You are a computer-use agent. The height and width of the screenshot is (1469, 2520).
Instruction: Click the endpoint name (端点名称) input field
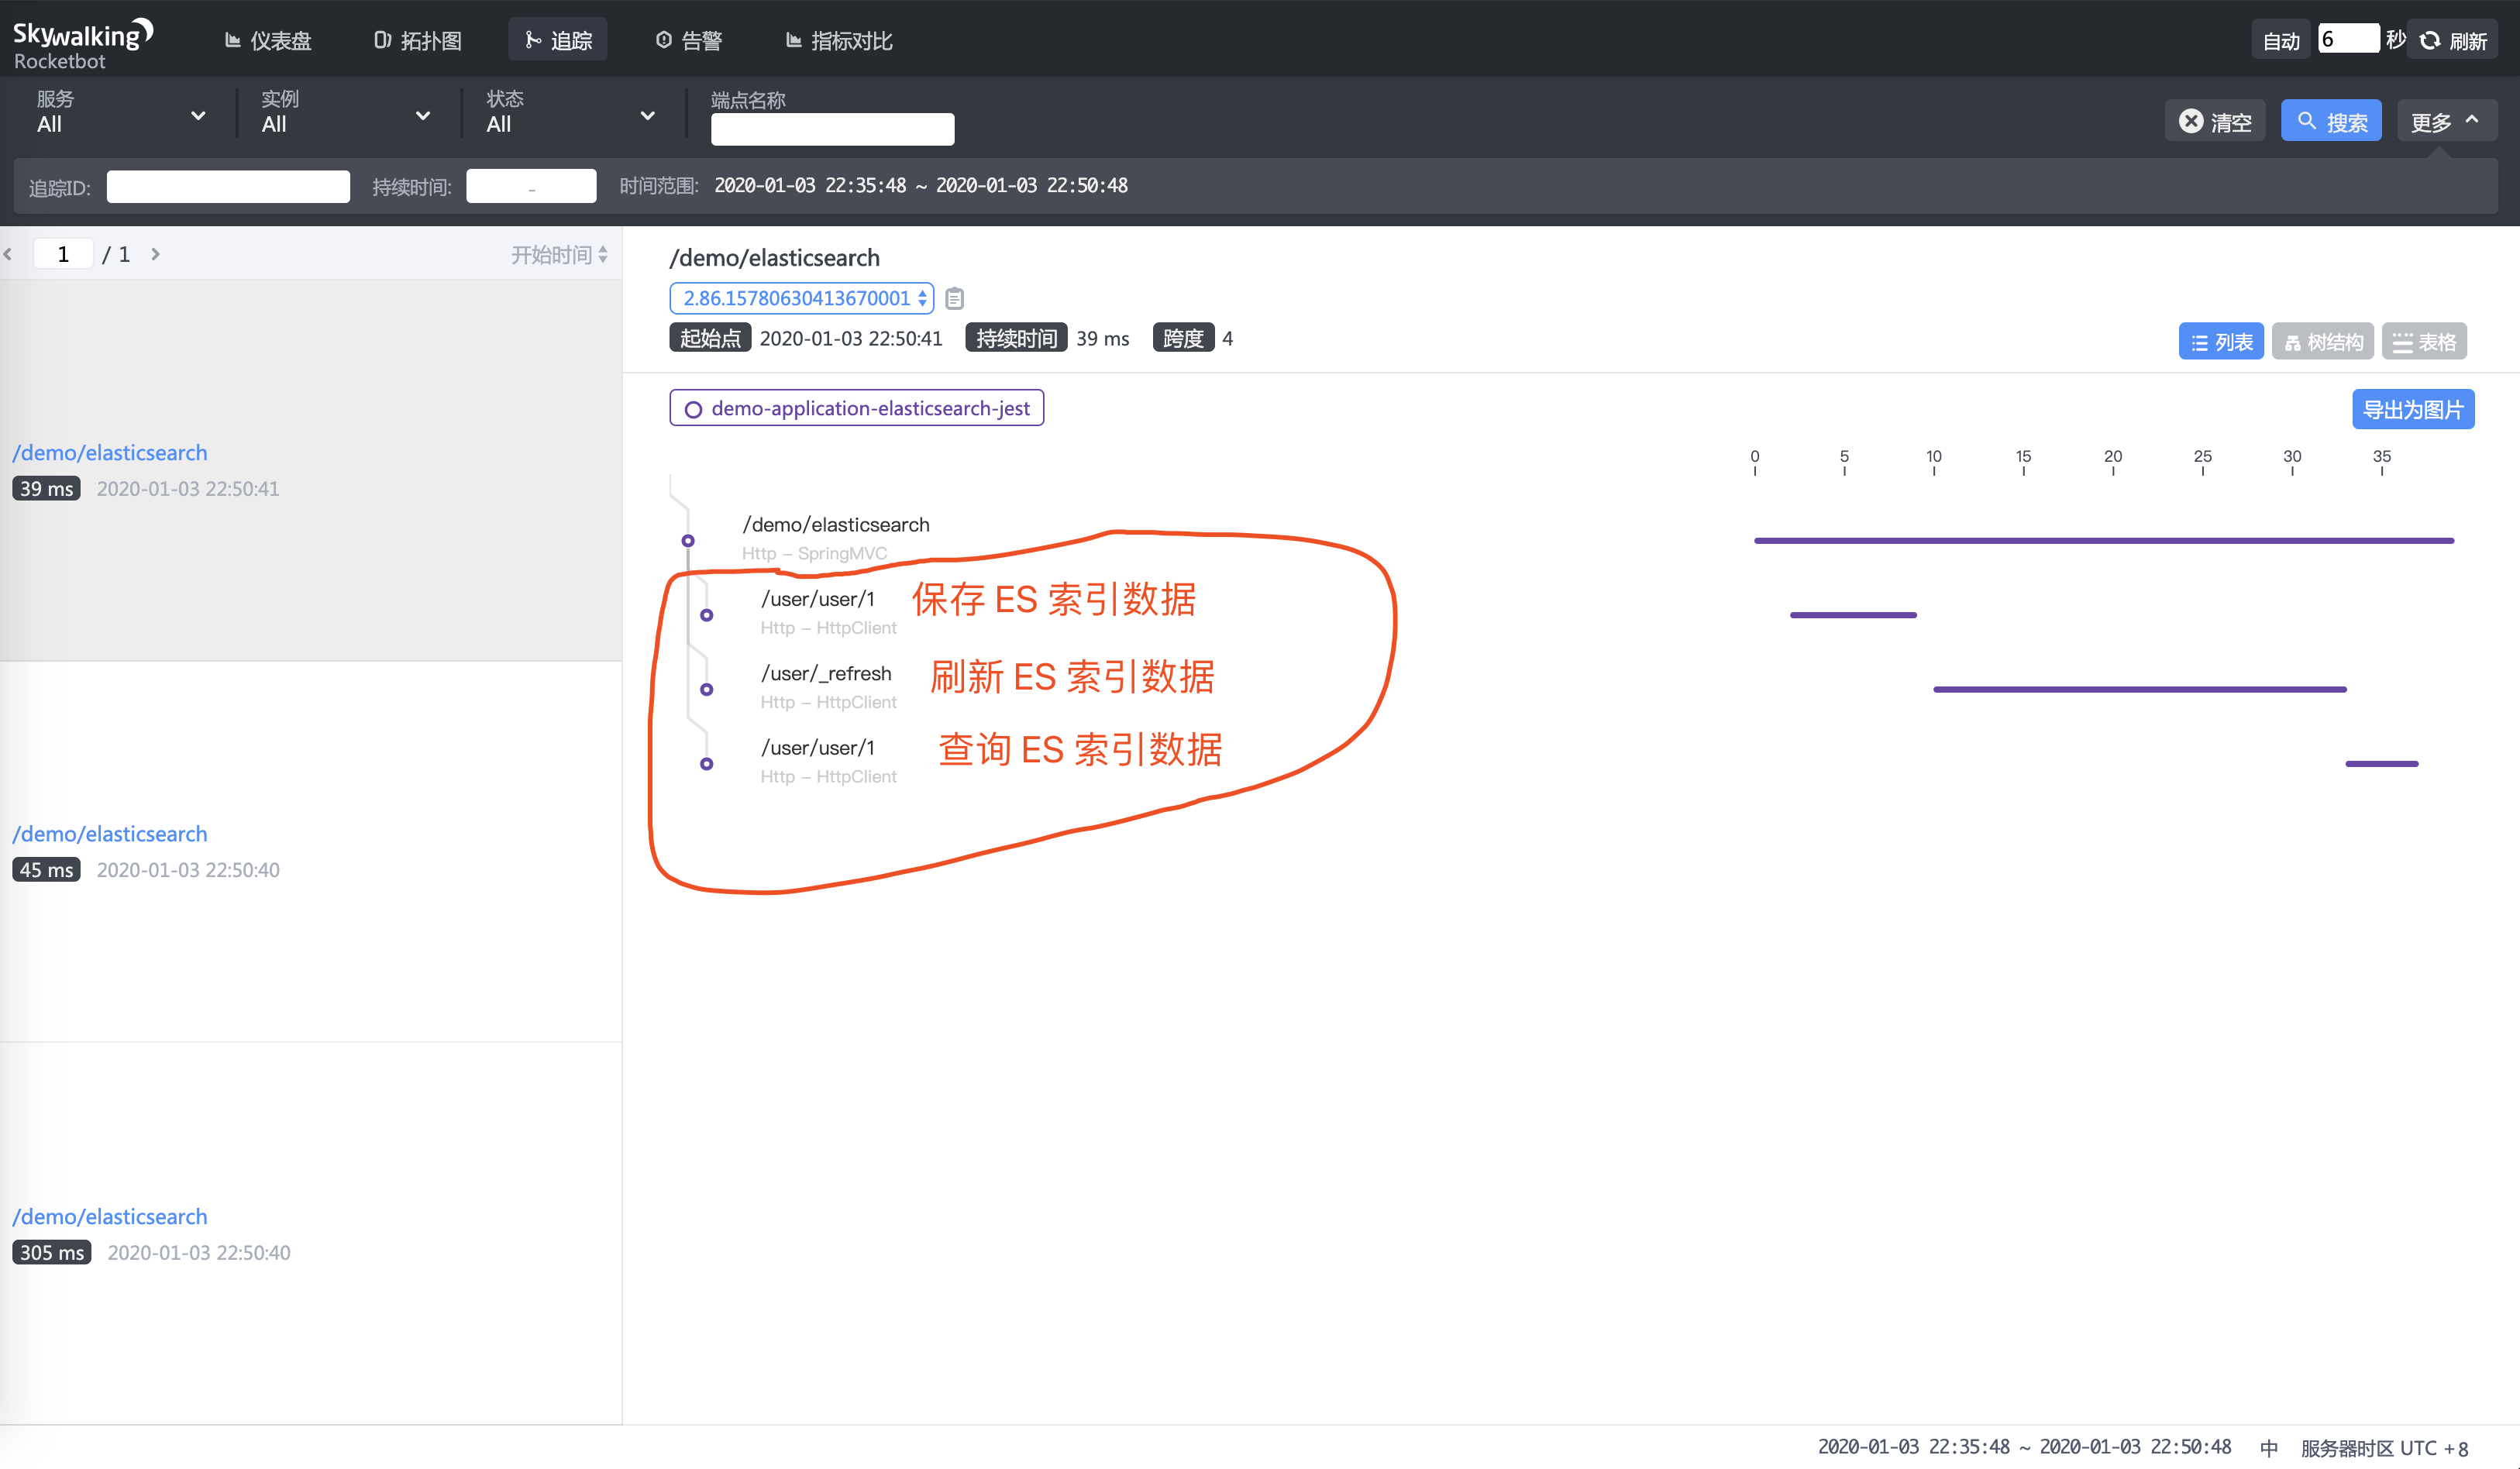pos(832,129)
